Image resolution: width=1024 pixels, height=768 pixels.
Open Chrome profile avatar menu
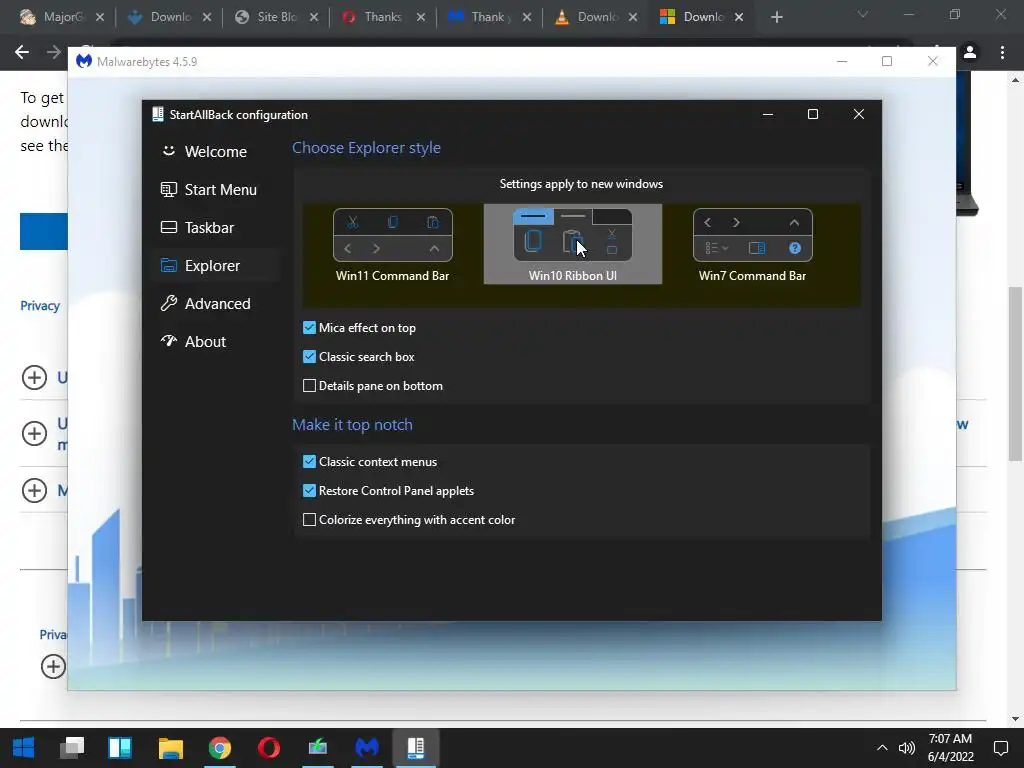click(970, 52)
